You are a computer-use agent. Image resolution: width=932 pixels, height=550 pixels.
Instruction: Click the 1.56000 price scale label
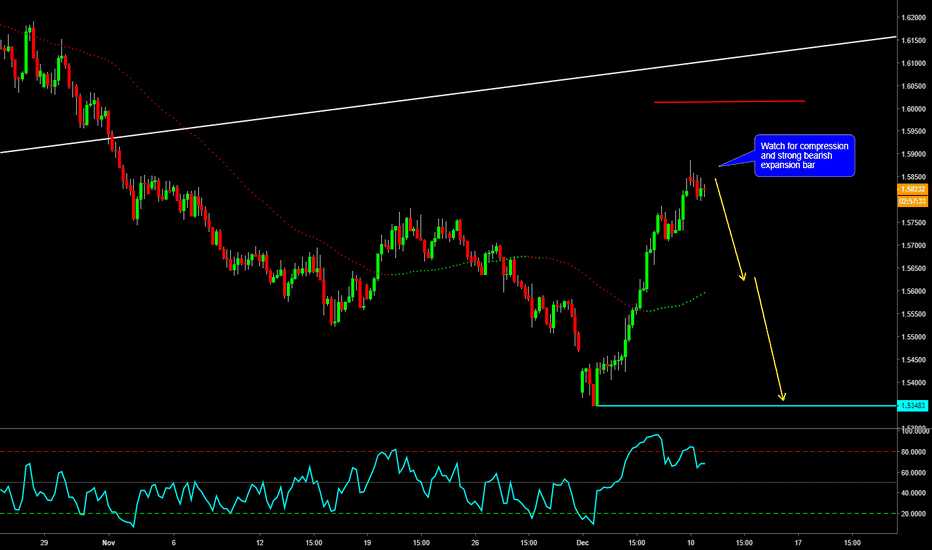914,291
